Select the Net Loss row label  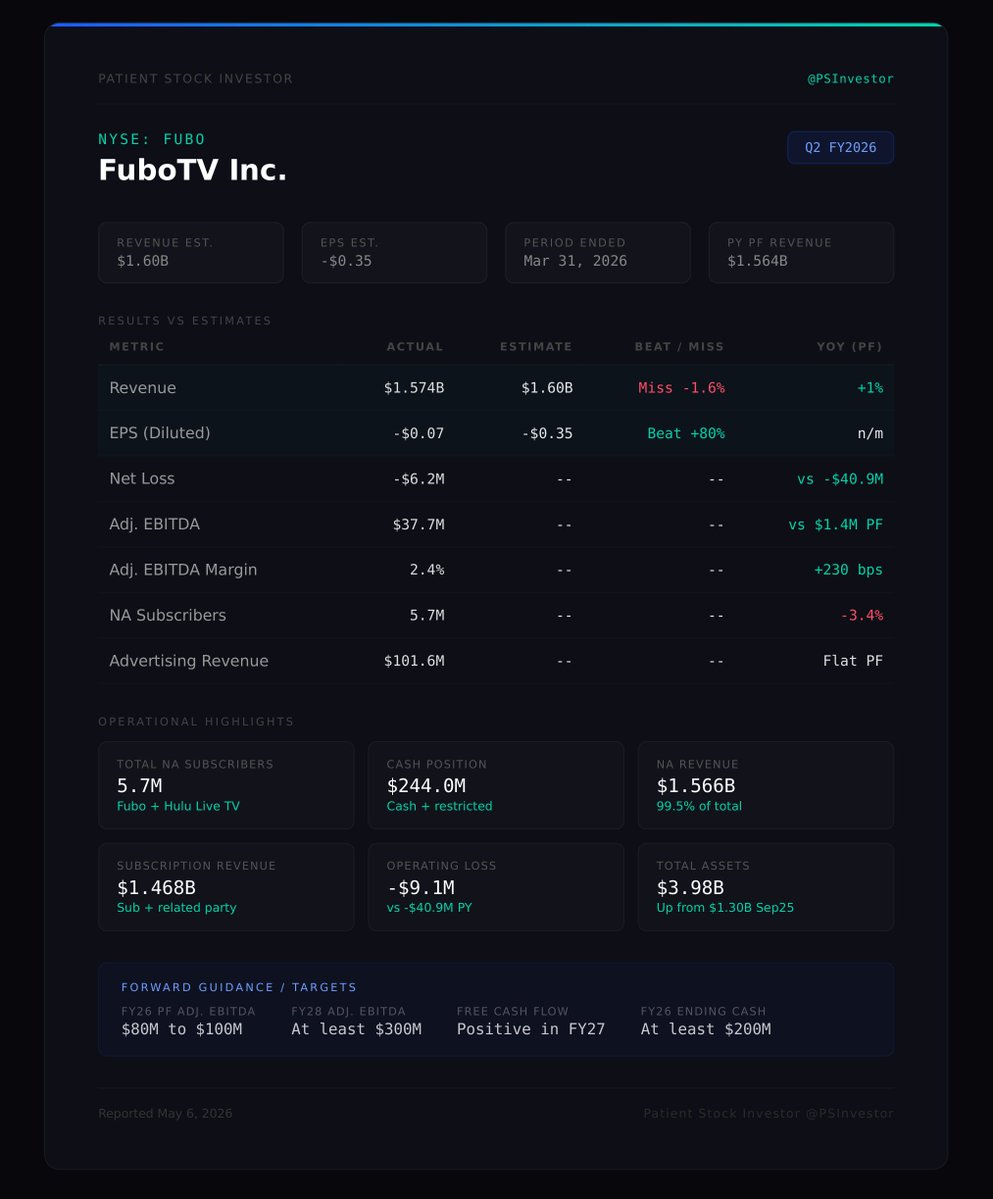(141, 479)
